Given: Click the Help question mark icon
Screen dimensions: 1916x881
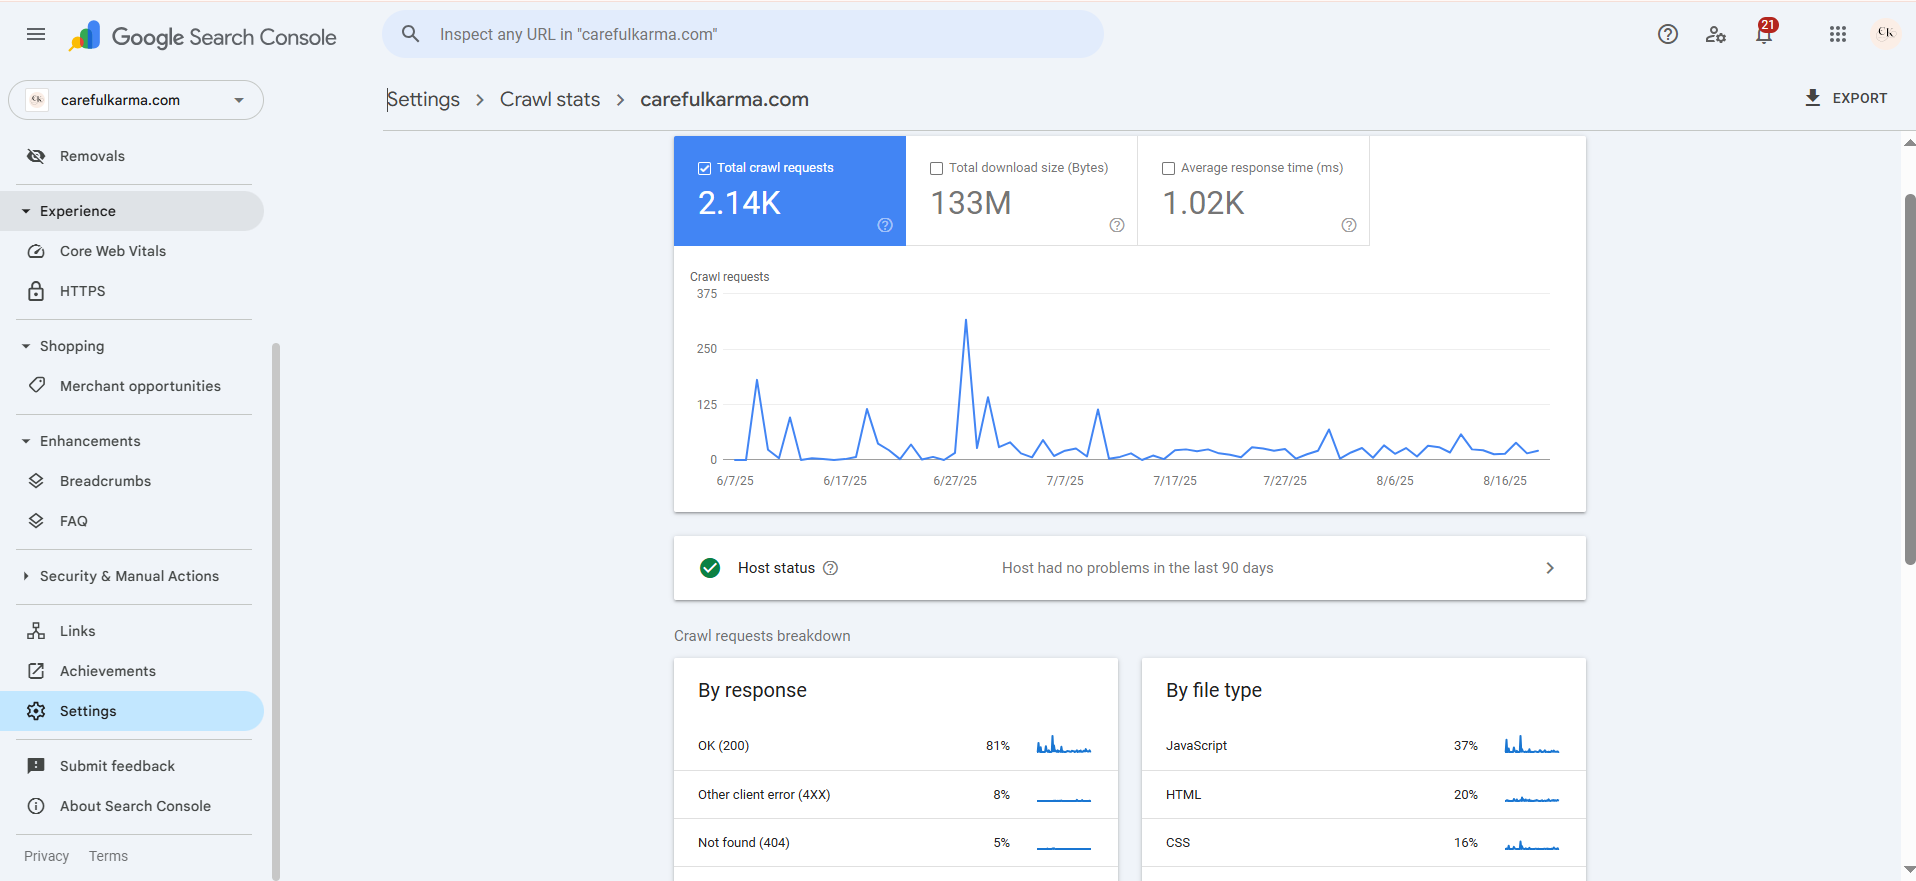Looking at the screenshot, I should (1667, 34).
